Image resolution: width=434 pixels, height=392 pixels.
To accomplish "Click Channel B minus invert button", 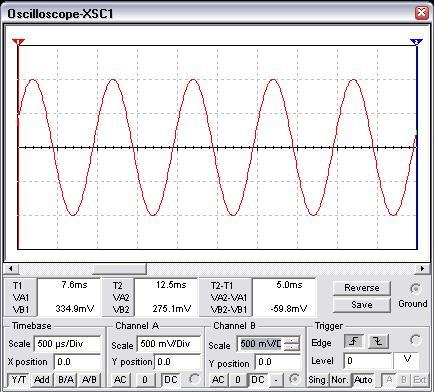I will (276, 380).
